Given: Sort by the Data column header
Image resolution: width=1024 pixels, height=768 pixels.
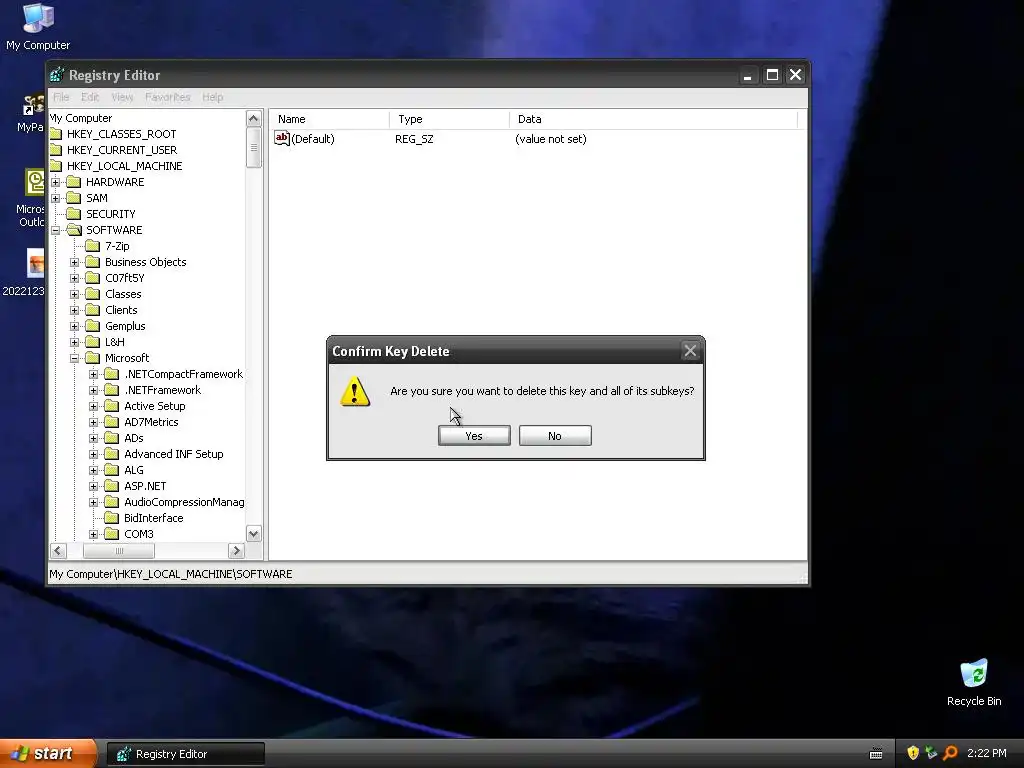Looking at the screenshot, I should [654, 119].
